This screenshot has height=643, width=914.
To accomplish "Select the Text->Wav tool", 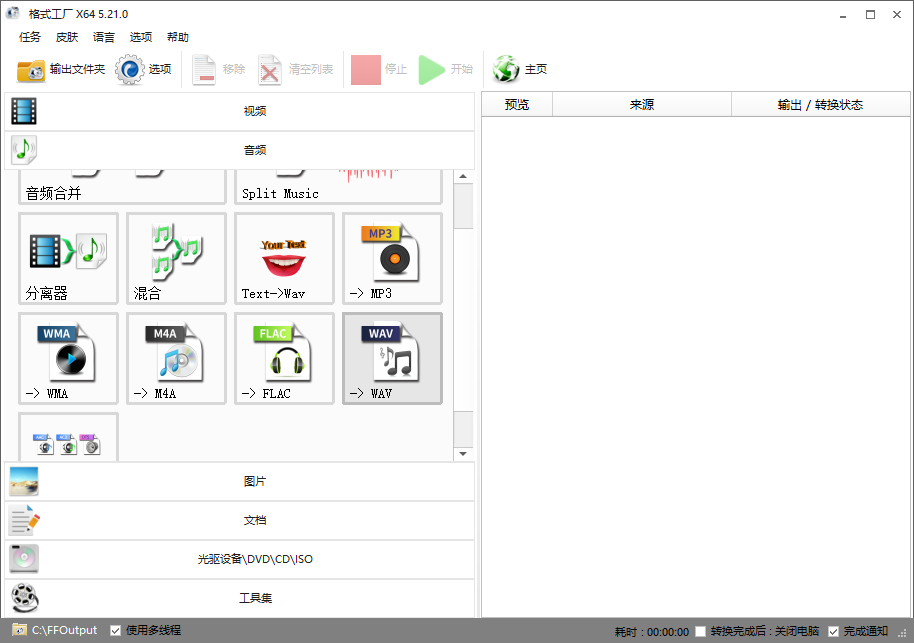I will pyautogui.click(x=284, y=258).
